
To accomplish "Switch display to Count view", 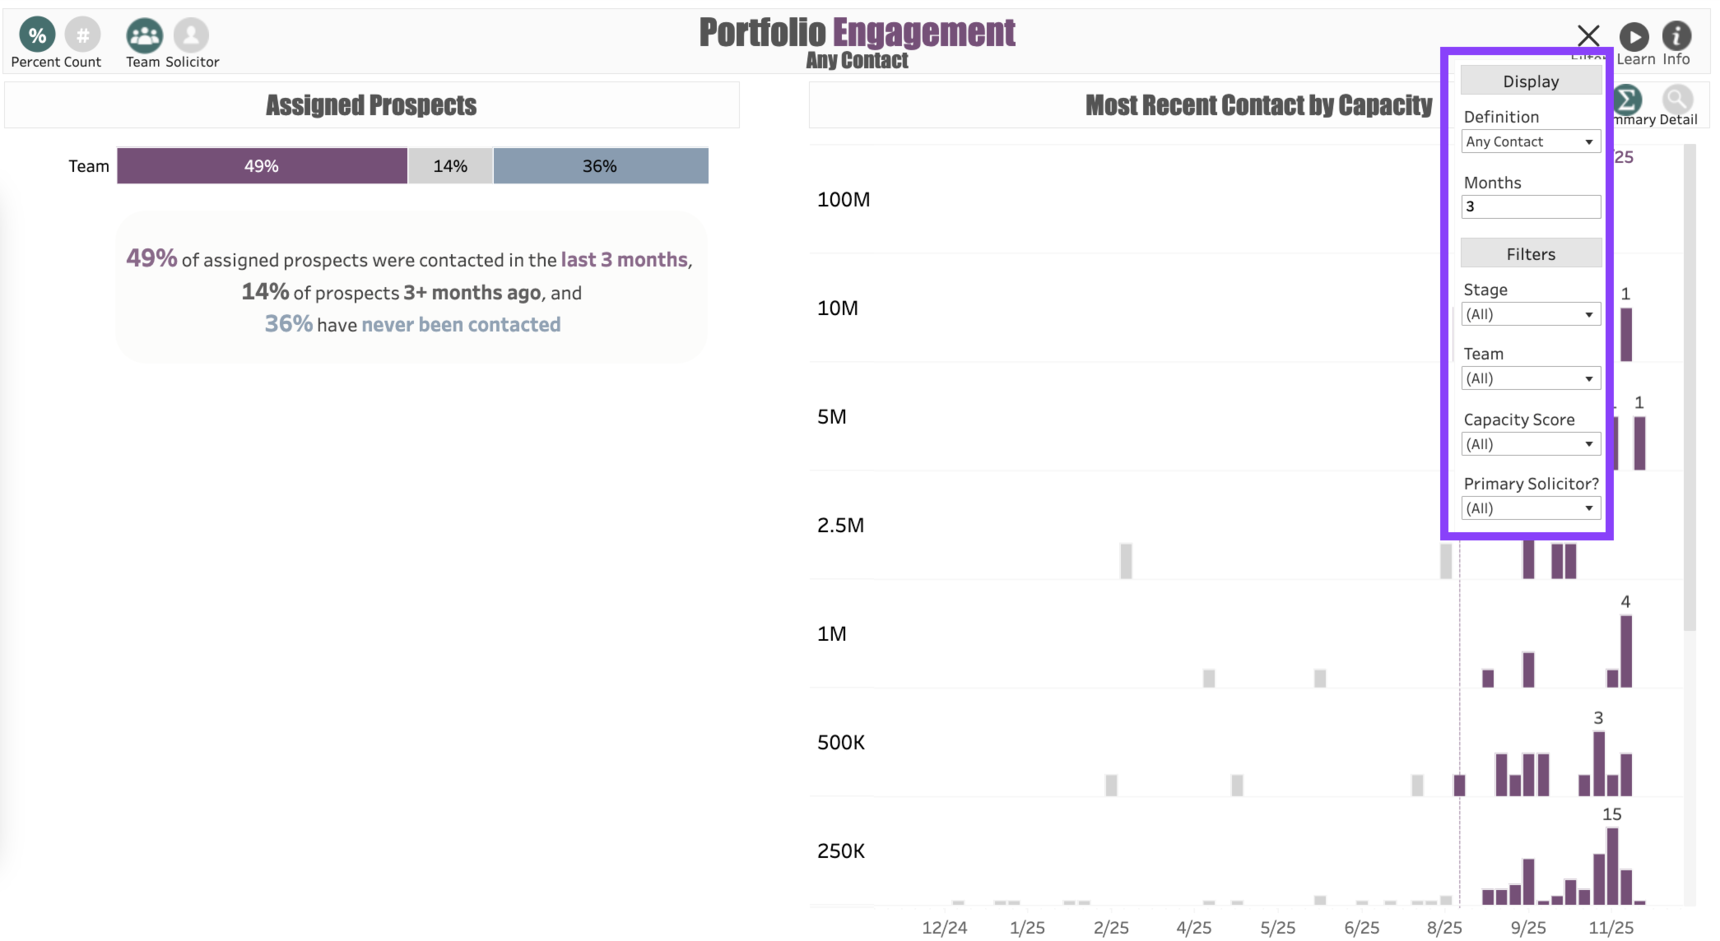I will (x=83, y=36).
